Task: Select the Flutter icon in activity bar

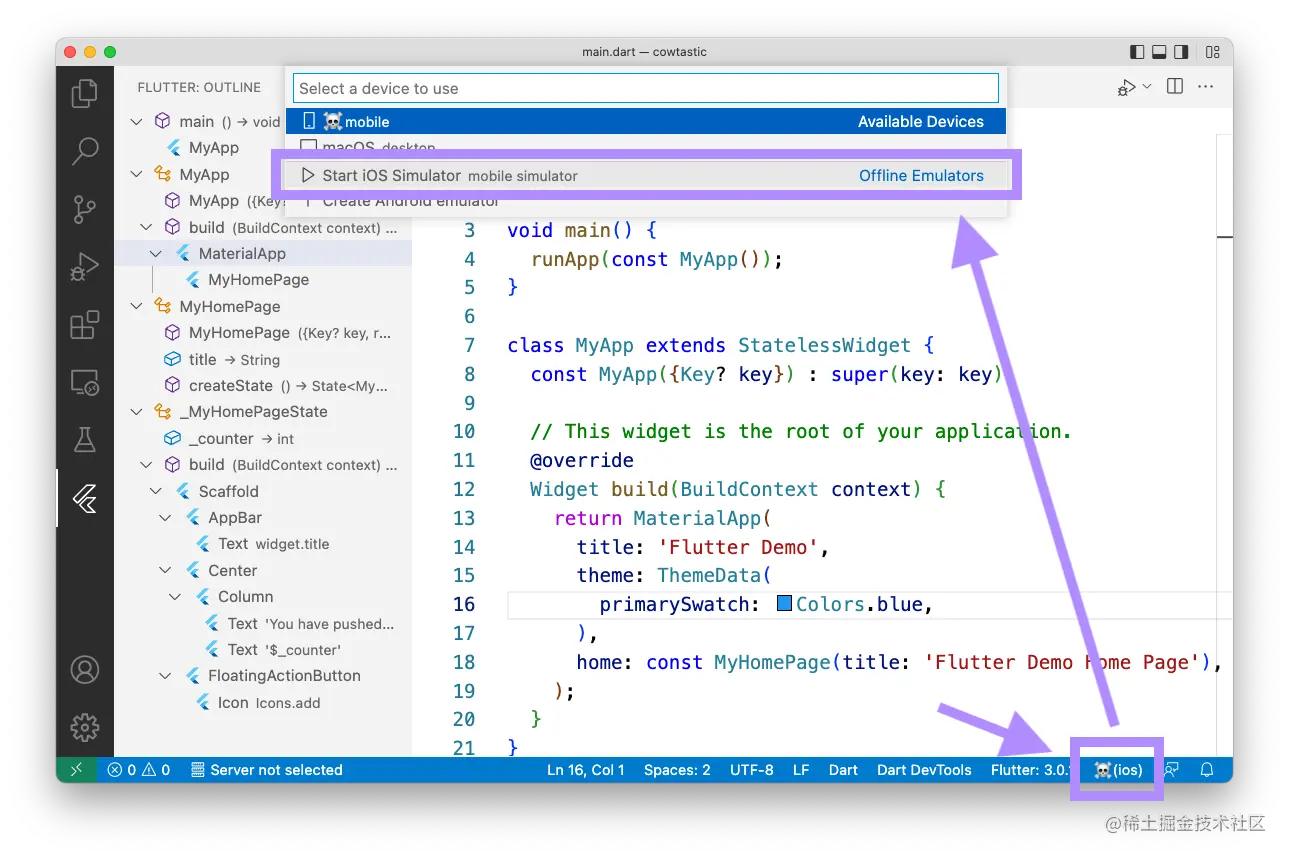Action: (85, 497)
